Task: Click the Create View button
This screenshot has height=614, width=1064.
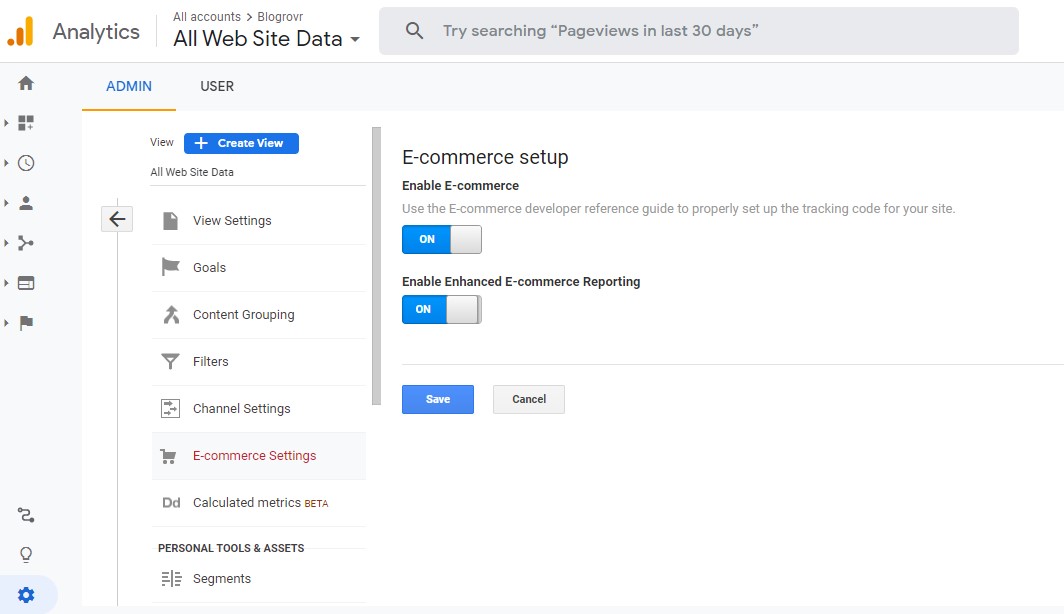Action: click(x=241, y=143)
